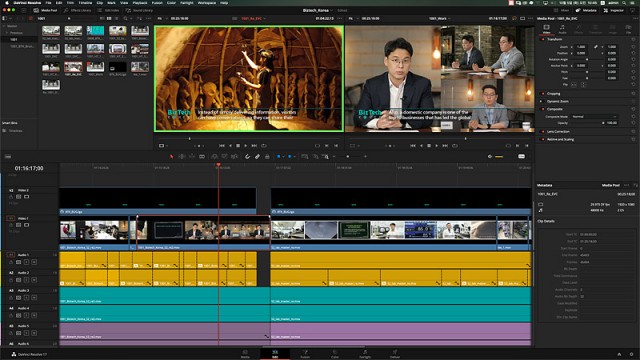Switch to the Audio tab in Inspector

pyautogui.click(x=562, y=29)
